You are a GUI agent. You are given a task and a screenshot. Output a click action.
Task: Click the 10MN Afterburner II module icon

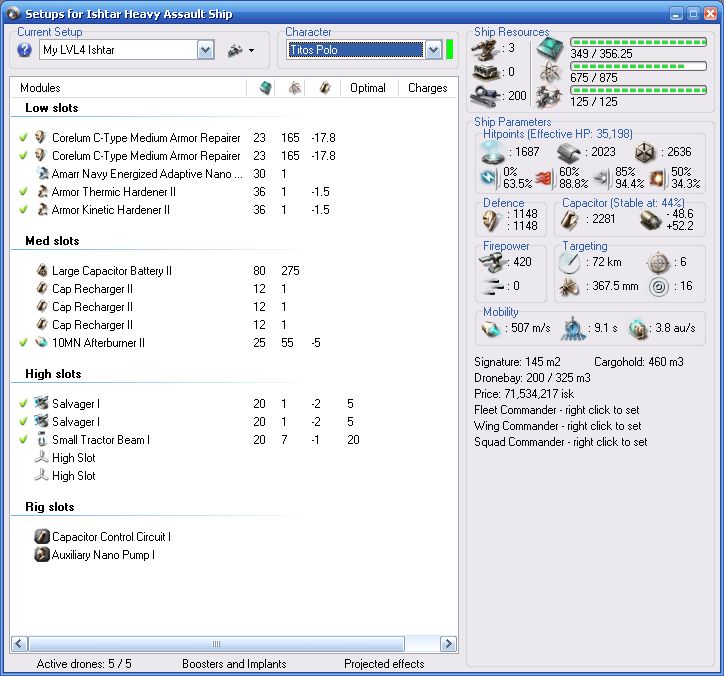(x=42, y=342)
